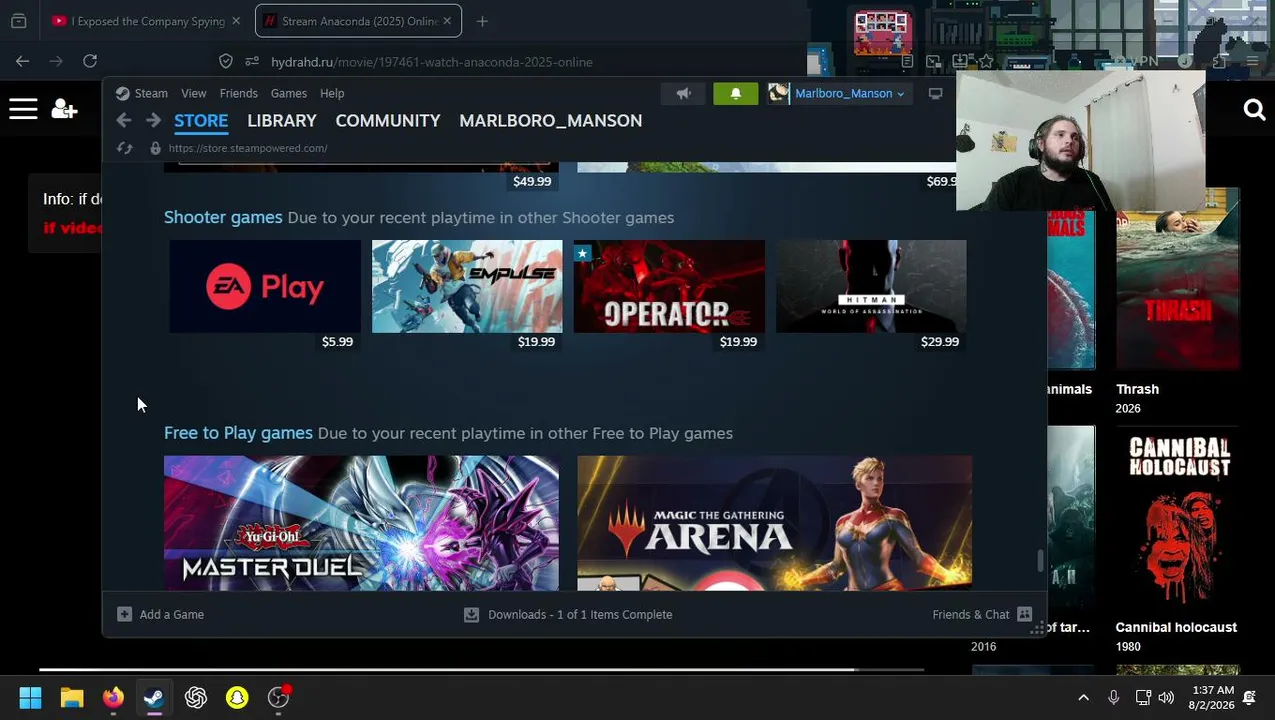
Task: Click the Marlboro_Manson profile avatar
Action: coord(778,93)
